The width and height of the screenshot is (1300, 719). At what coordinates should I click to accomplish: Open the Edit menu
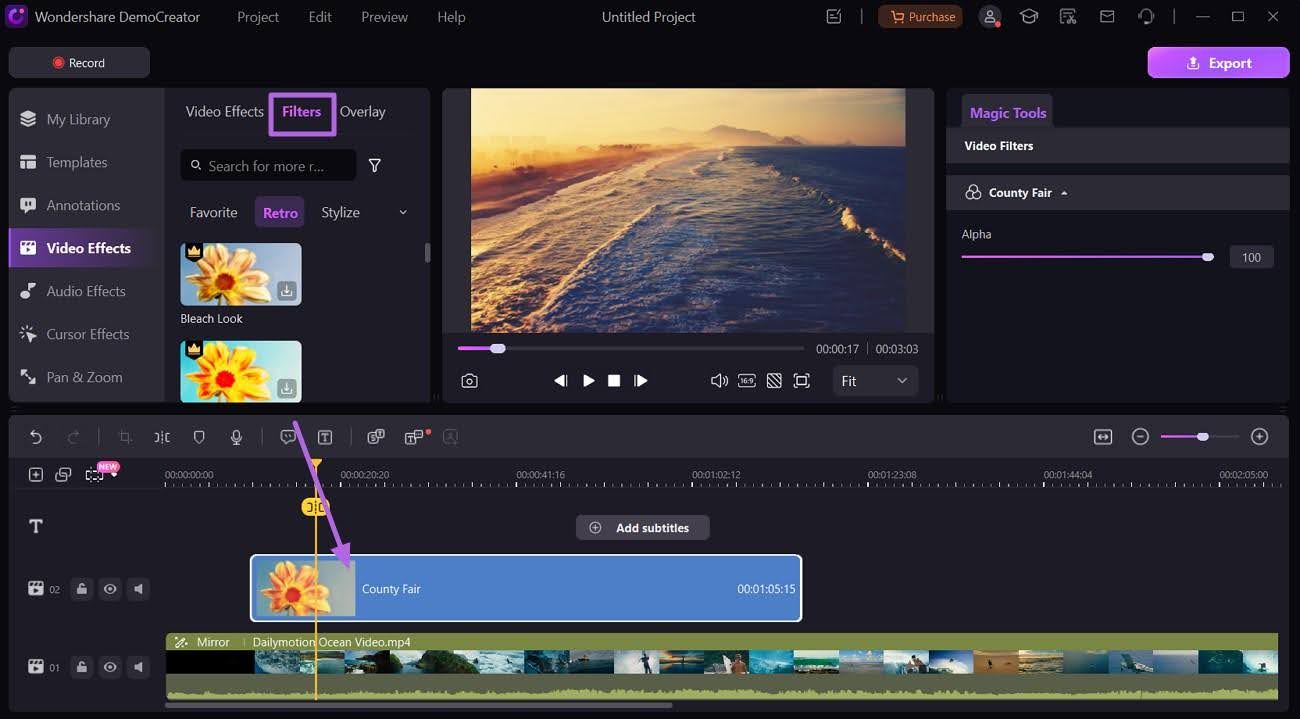point(320,17)
